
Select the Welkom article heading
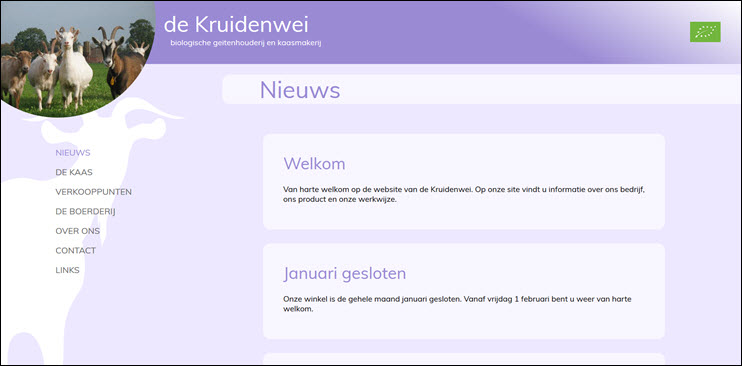click(x=314, y=164)
